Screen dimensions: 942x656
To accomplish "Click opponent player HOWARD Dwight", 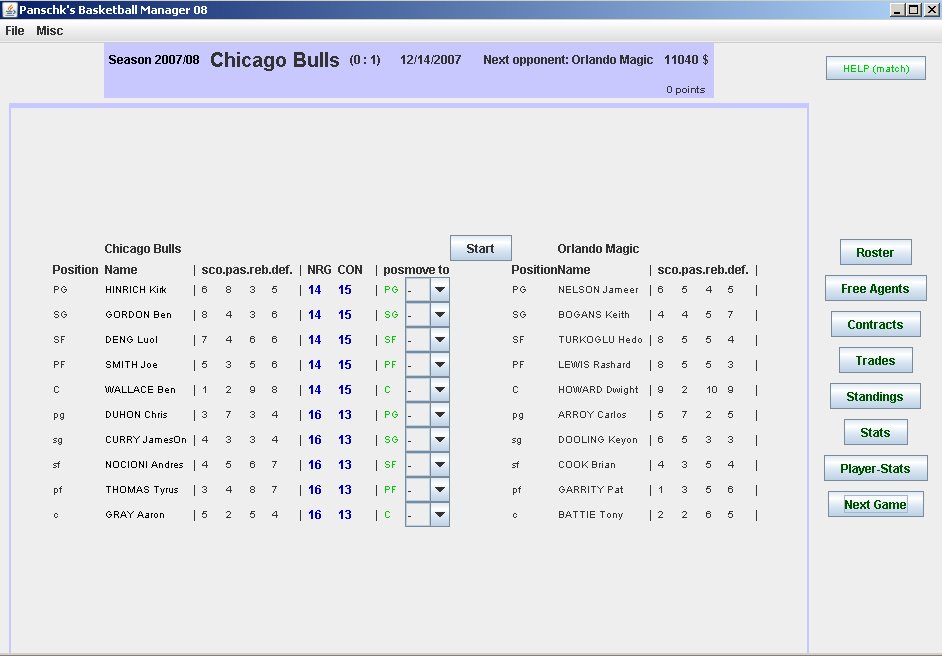I will click(x=598, y=390).
